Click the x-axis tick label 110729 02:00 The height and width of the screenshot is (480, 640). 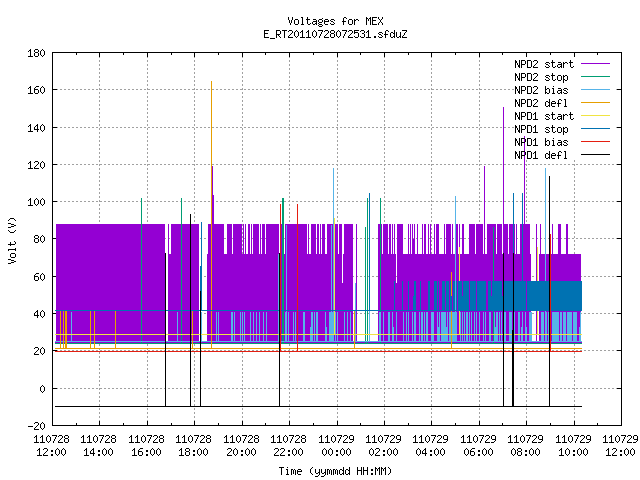point(383,446)
